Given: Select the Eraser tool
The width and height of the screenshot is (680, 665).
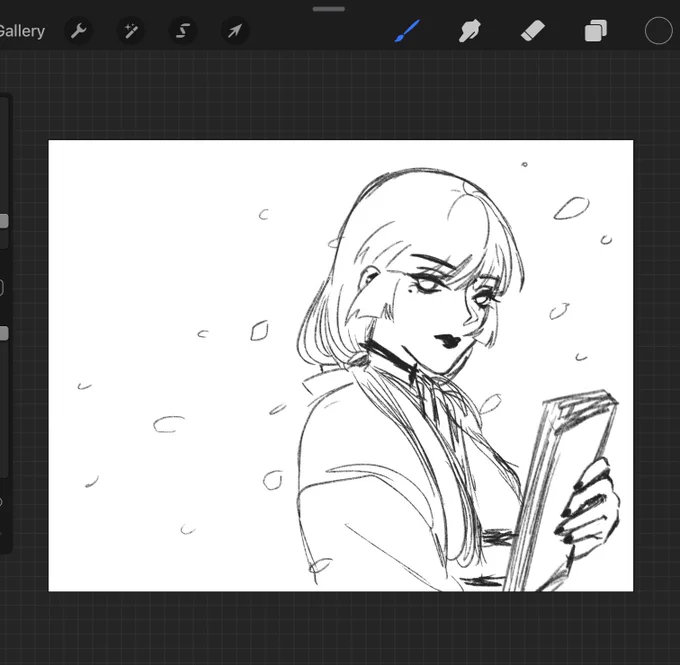Looking at the screenshot, I should point(533,31).
